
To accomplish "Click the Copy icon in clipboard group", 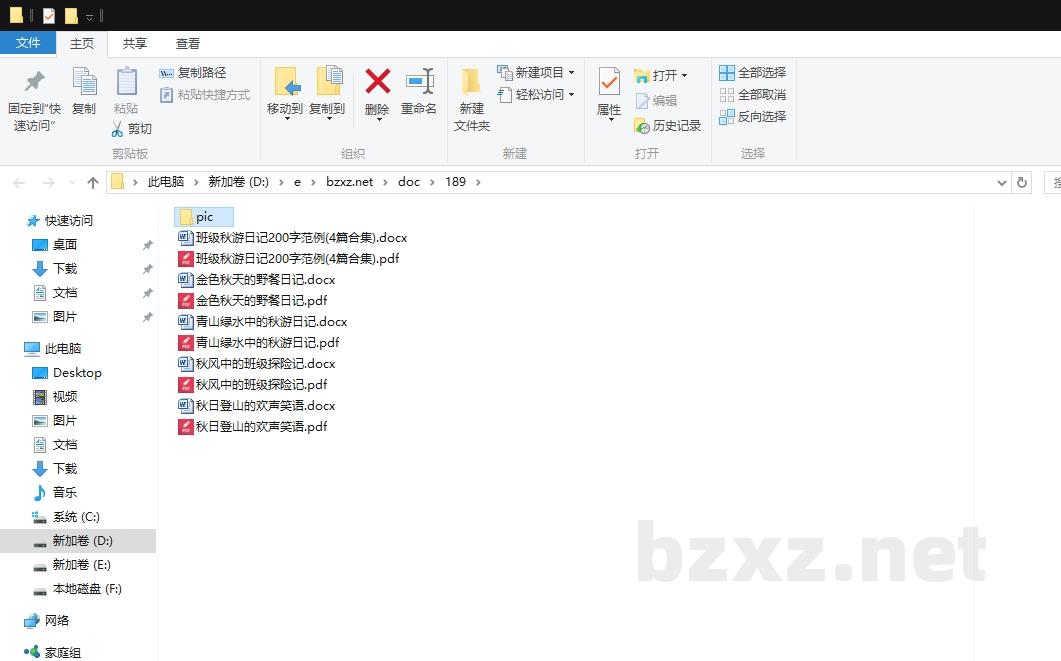I will pyautogui.click(x=84, y=82).
